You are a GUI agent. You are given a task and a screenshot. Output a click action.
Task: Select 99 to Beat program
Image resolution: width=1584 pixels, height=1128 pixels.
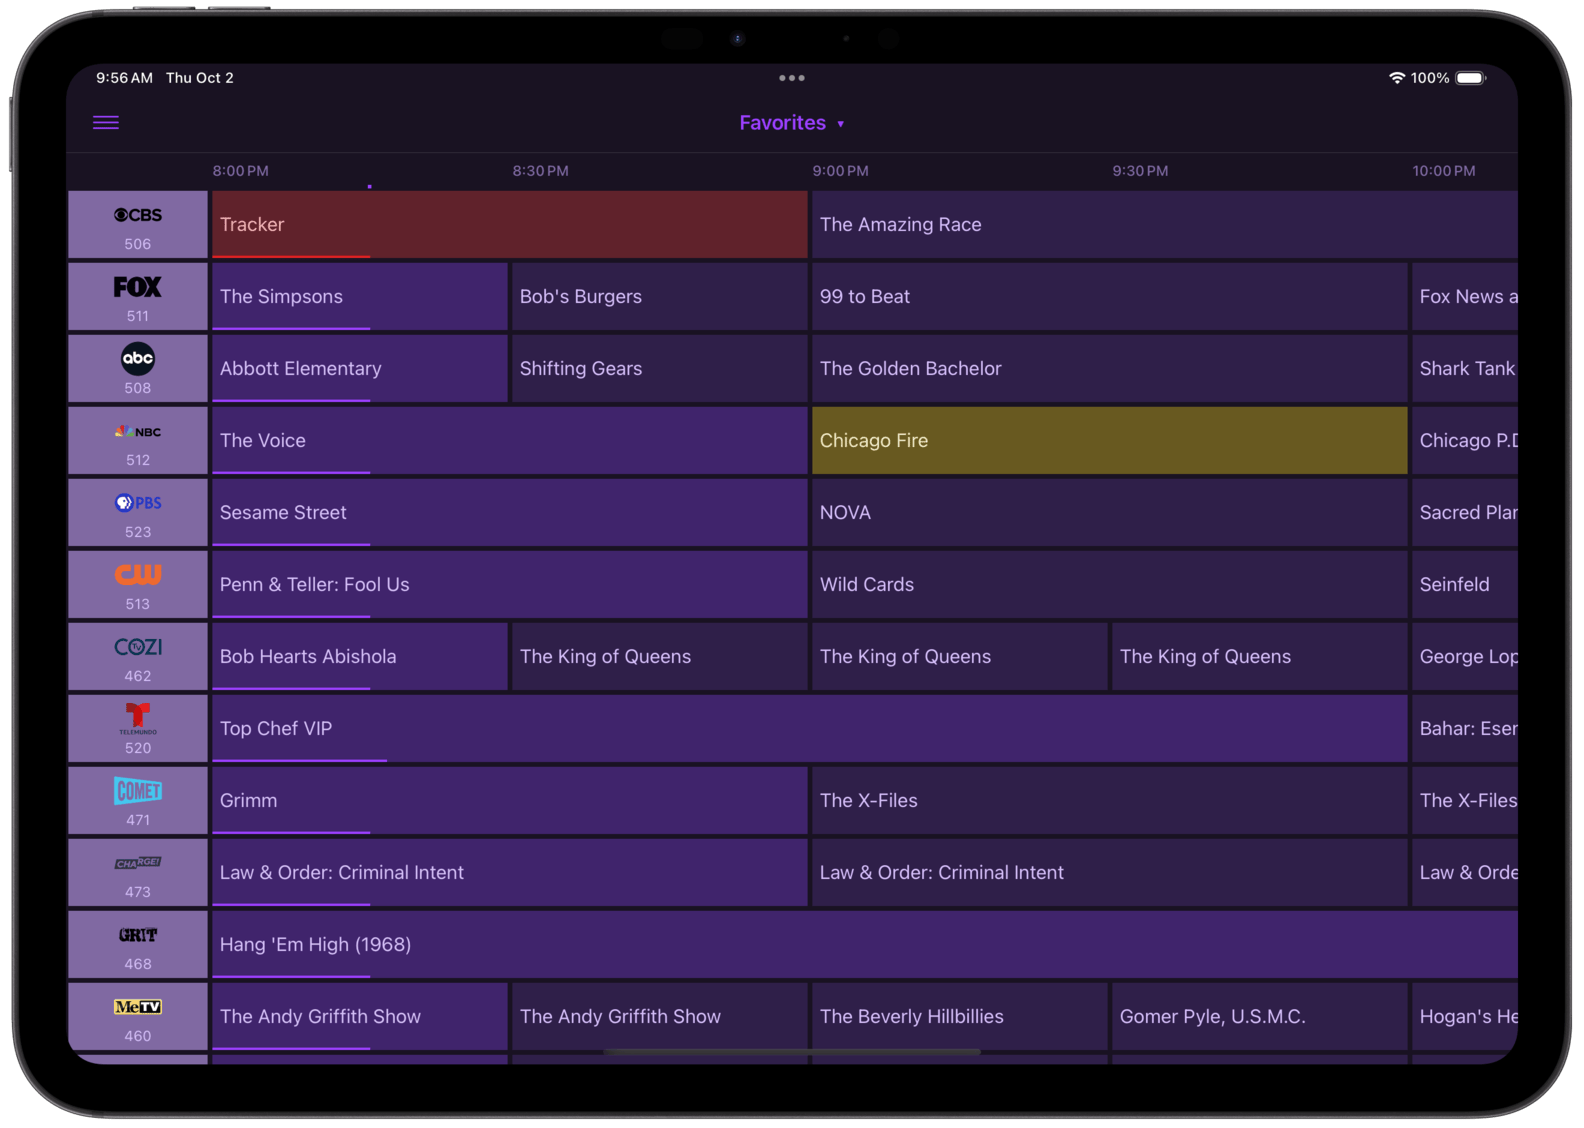click(x=1109, y=297)
